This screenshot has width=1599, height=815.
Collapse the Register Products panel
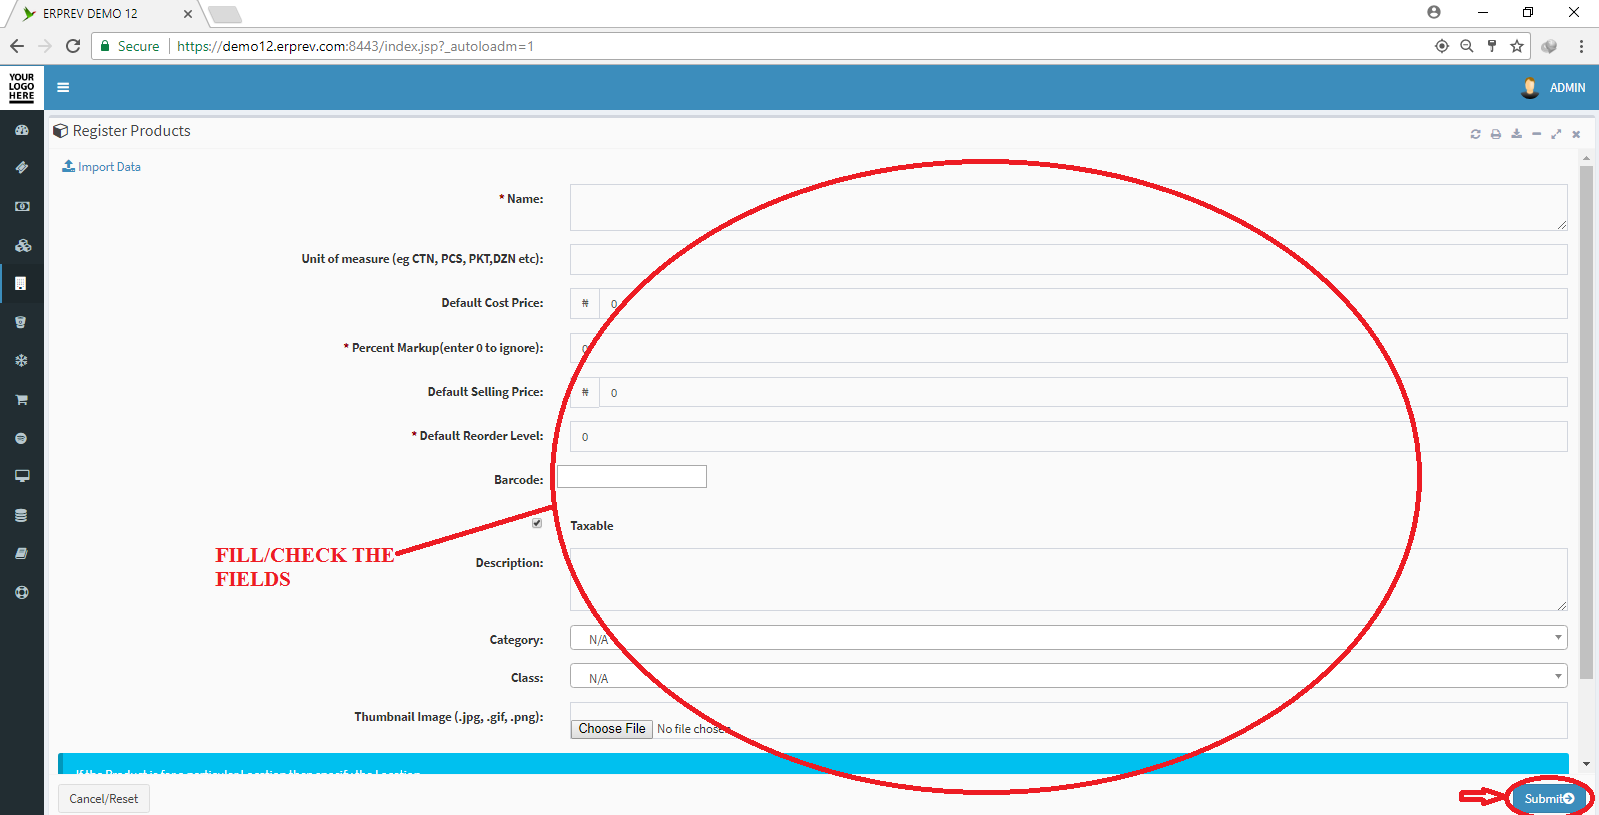[1536, 134]
